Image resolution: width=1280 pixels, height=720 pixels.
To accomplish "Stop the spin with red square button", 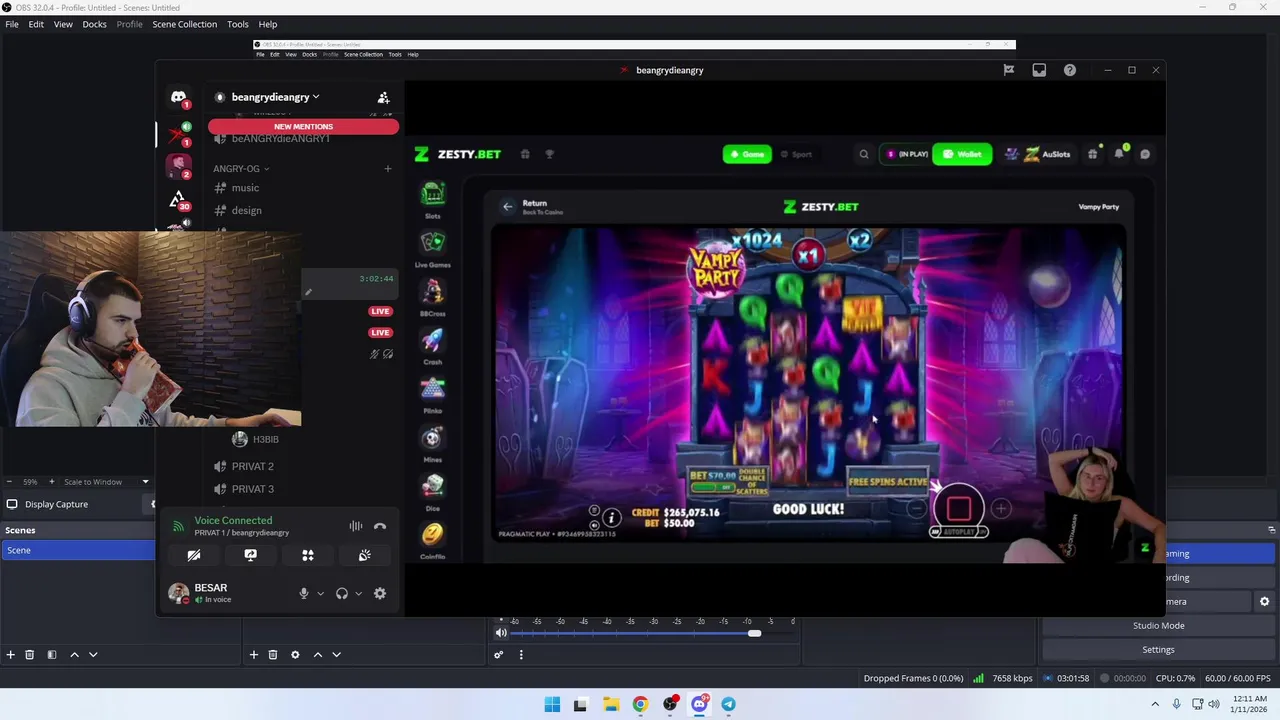I will (x=959, y=508).
